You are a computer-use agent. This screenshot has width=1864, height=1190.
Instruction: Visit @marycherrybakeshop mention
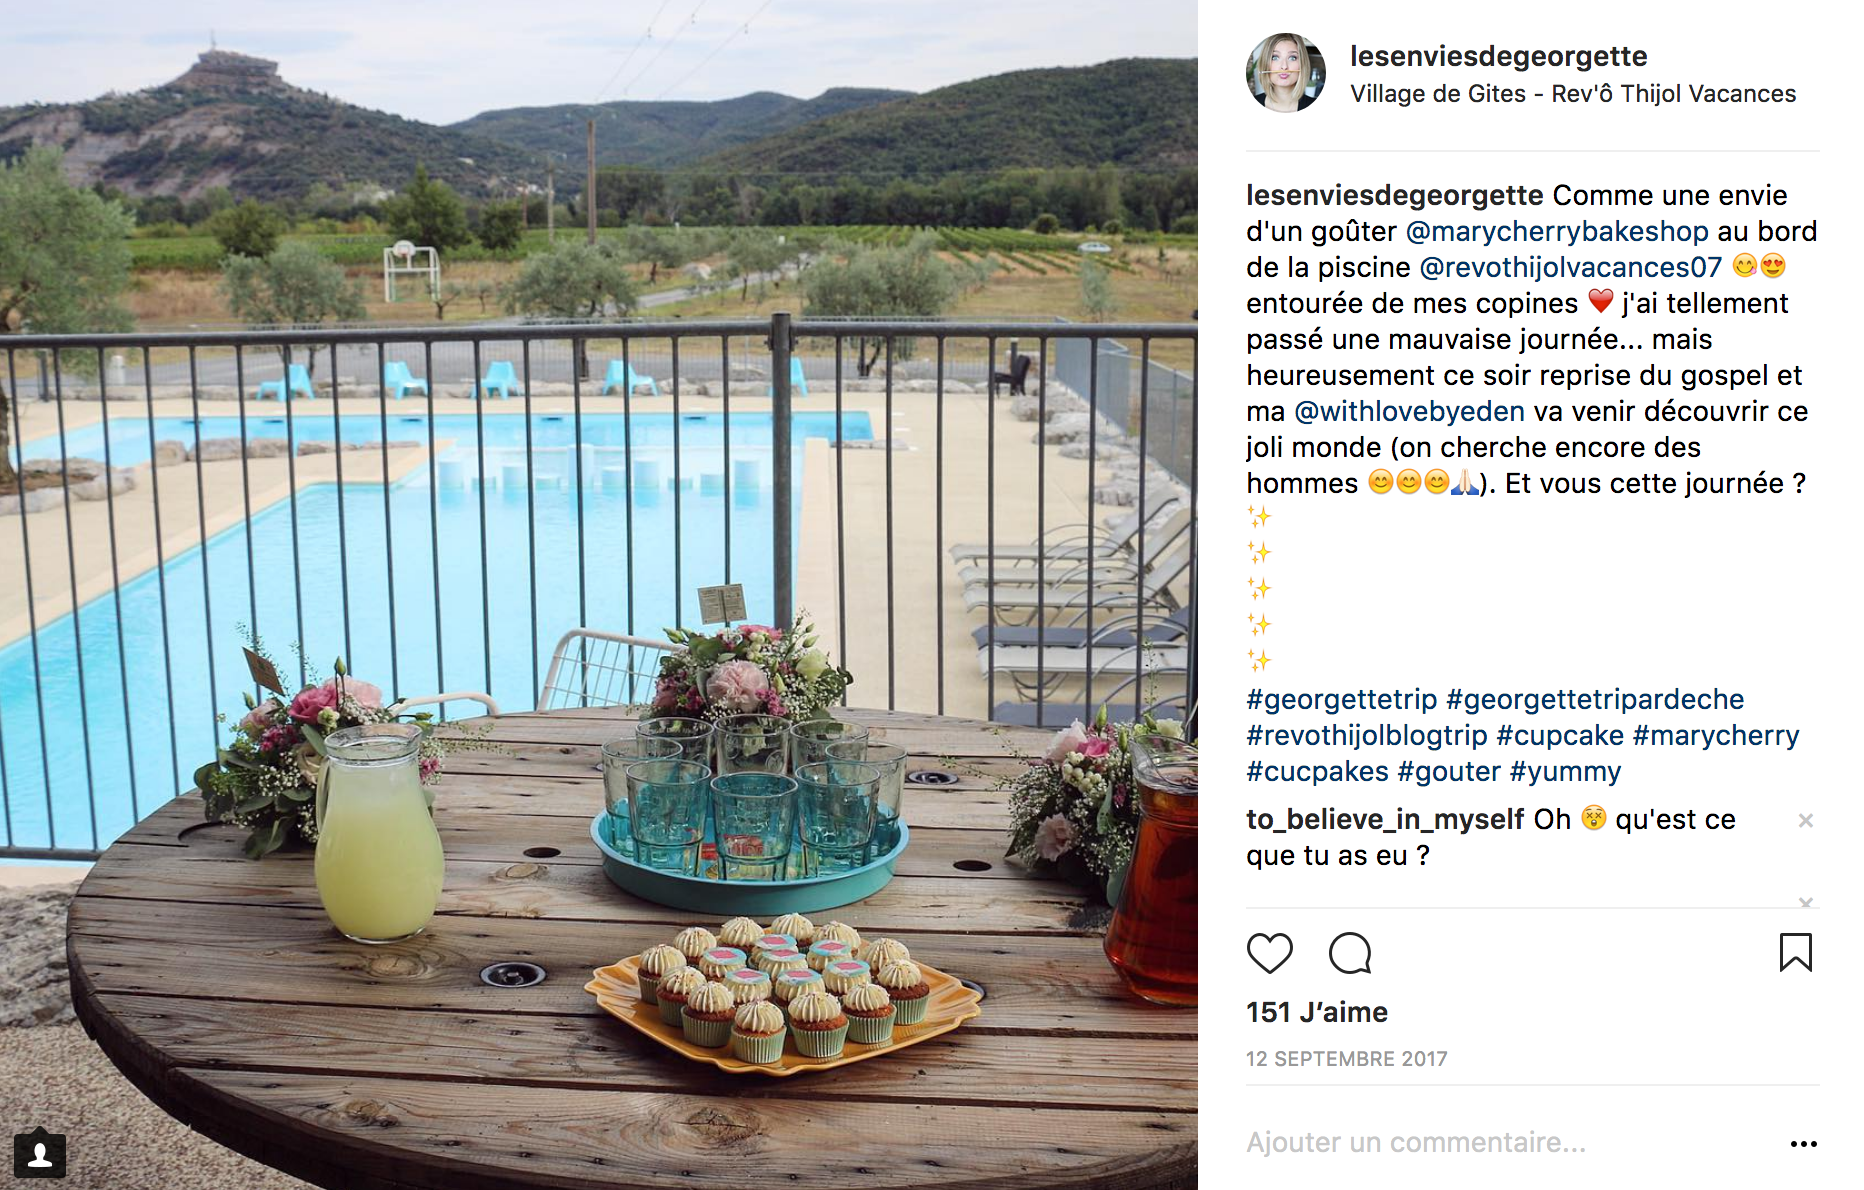click(x=1557, y=232)
